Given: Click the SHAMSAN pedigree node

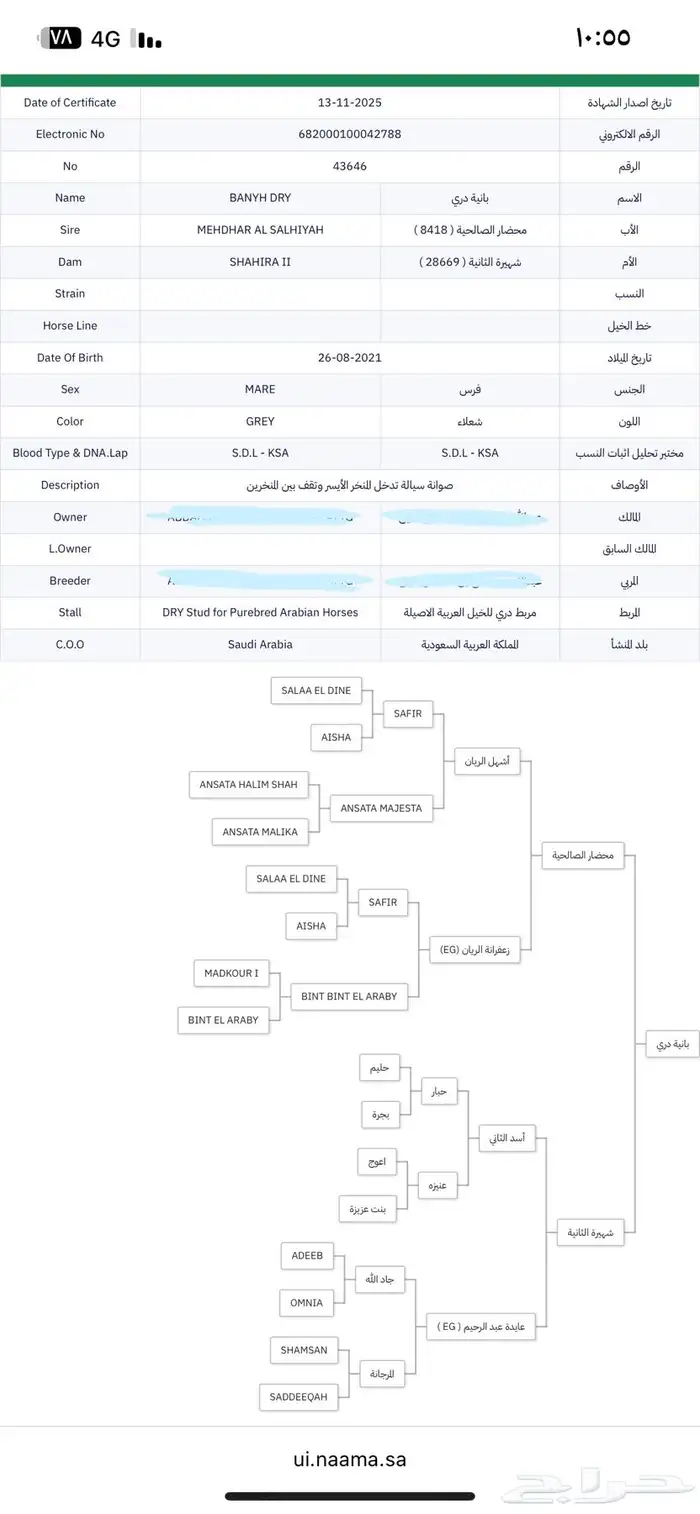Looking at the screenshot, I should (305, 1350).
